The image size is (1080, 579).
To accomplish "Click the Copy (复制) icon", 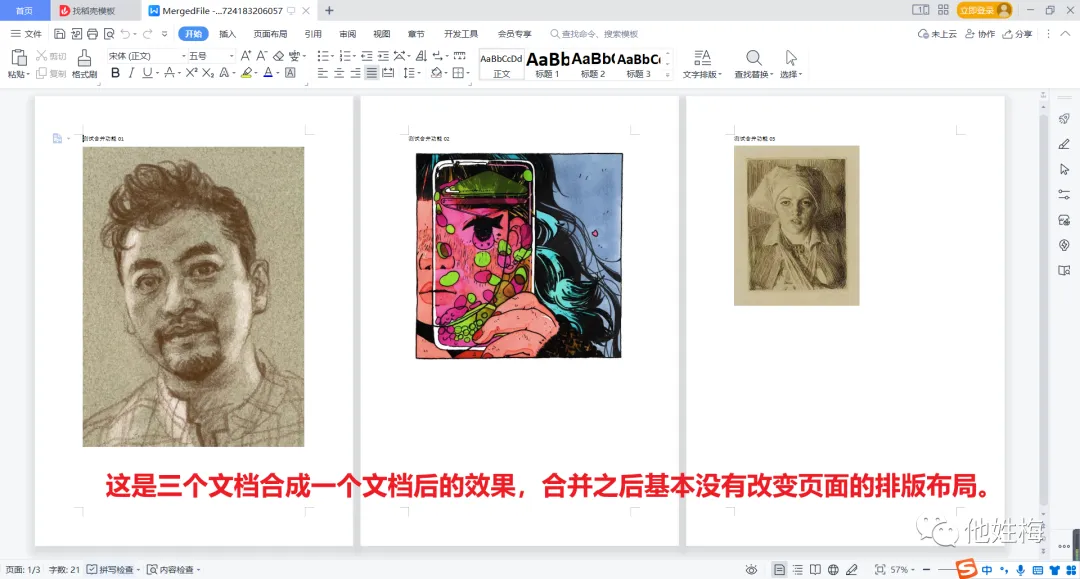I will click(41, 73).
